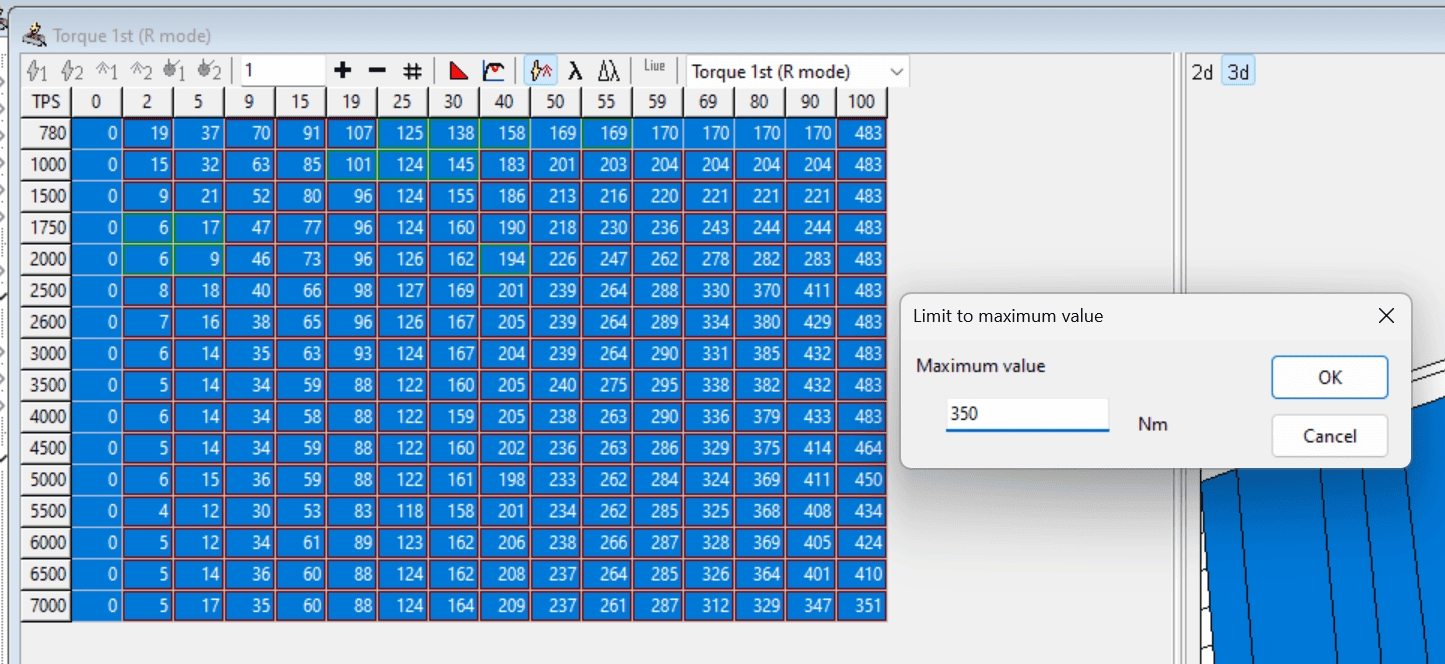Image resolution: width=1445 pixels, height=664 pixels.
Task: Click the lambda icon in toolbar
Action: pos(575,71)
